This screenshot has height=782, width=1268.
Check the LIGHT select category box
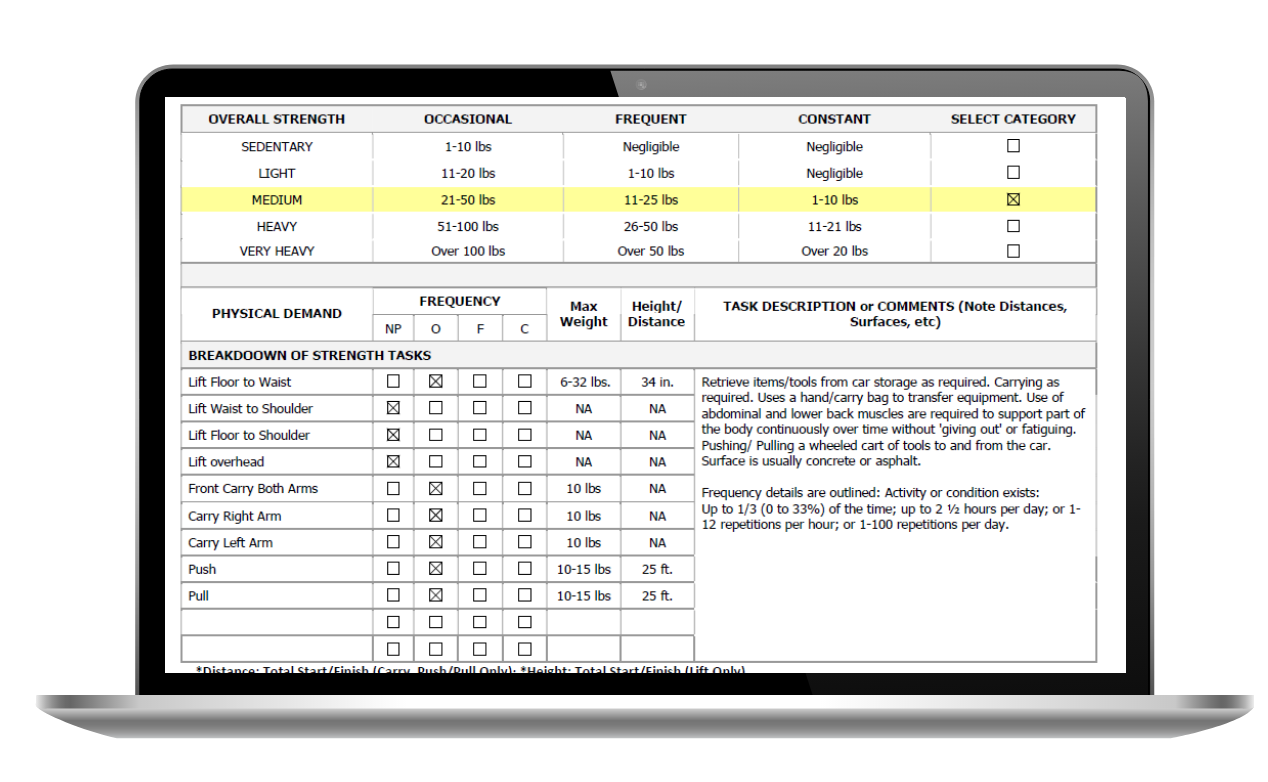coord(1013,173)
